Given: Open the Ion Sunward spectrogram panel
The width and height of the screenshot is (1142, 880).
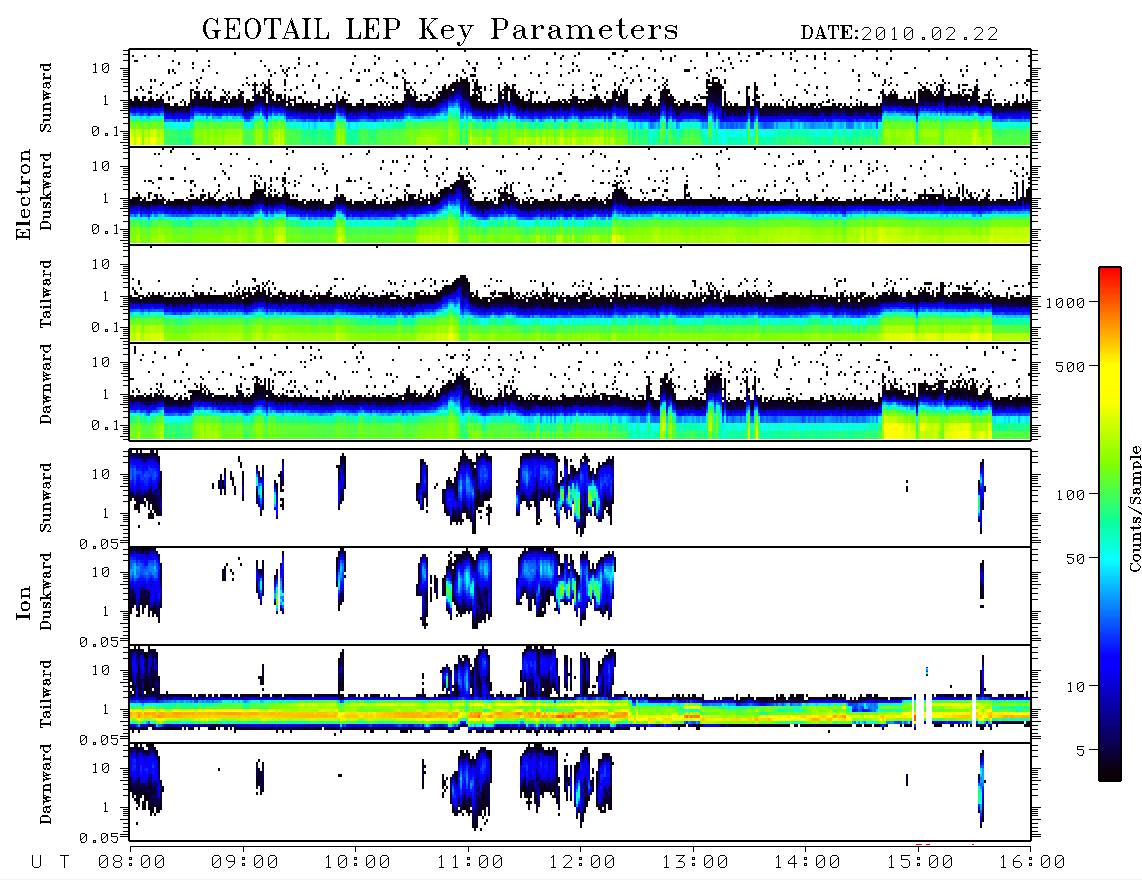Looking at the screenshot, I should [580, 498].
